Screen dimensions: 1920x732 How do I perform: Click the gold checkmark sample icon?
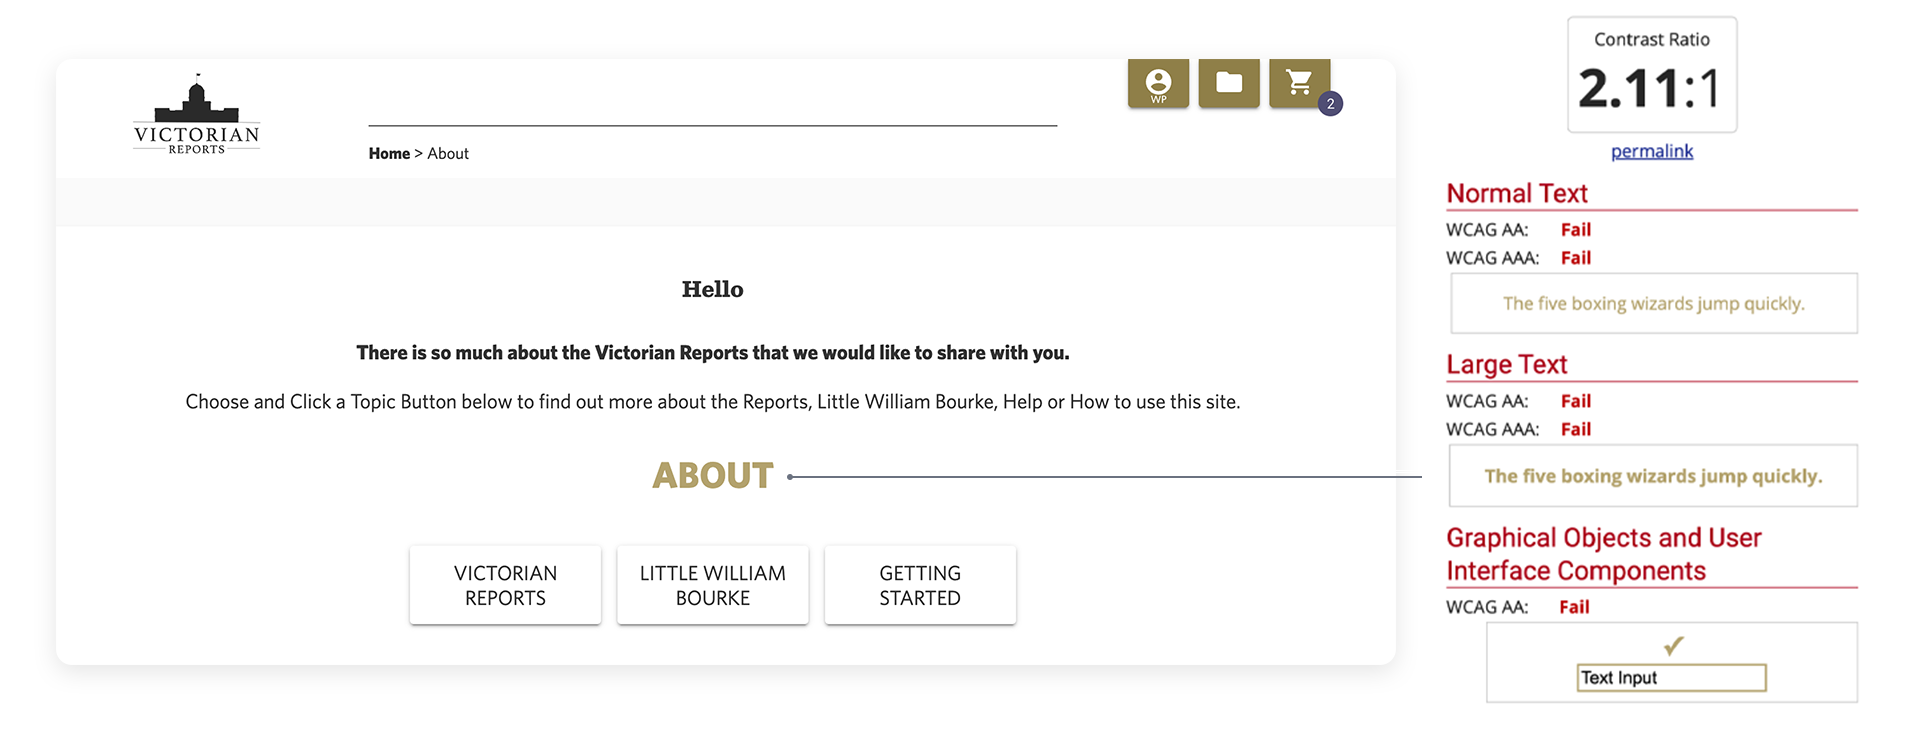coord(1673,645)
